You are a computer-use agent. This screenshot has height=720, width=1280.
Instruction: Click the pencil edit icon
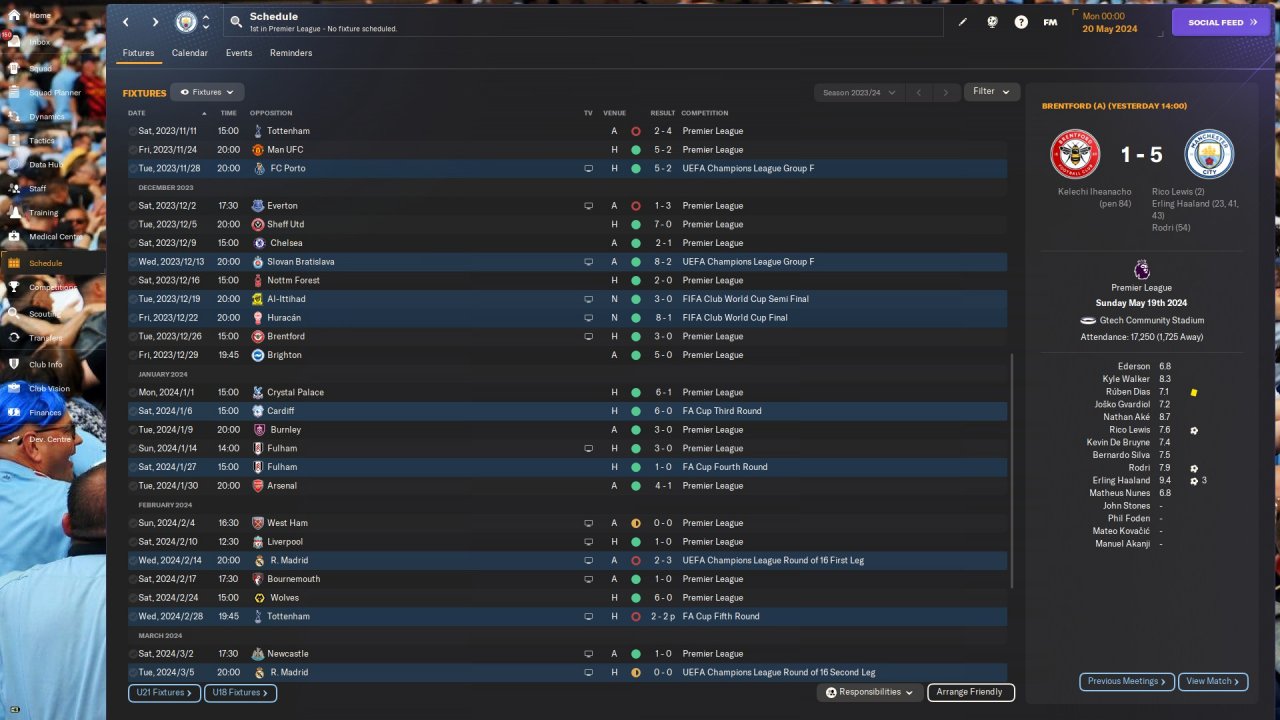(x=963, y=22)
